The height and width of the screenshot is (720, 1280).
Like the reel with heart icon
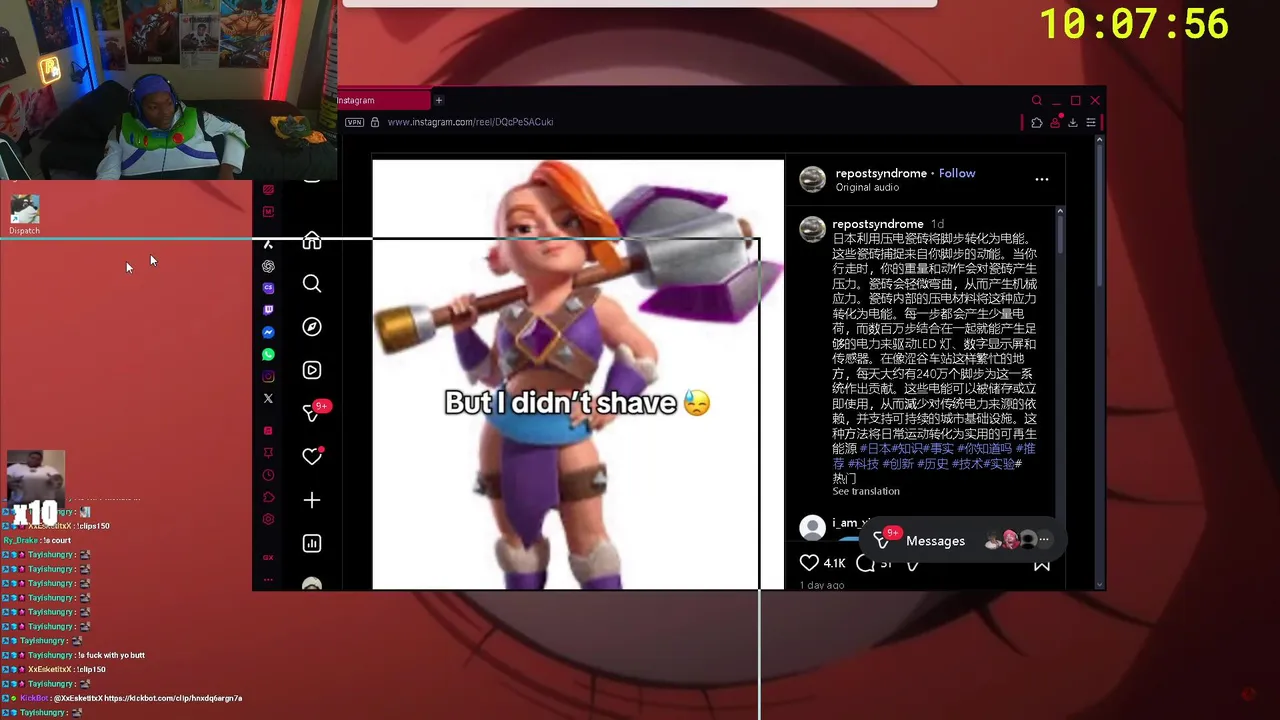[x=809, y=563]
